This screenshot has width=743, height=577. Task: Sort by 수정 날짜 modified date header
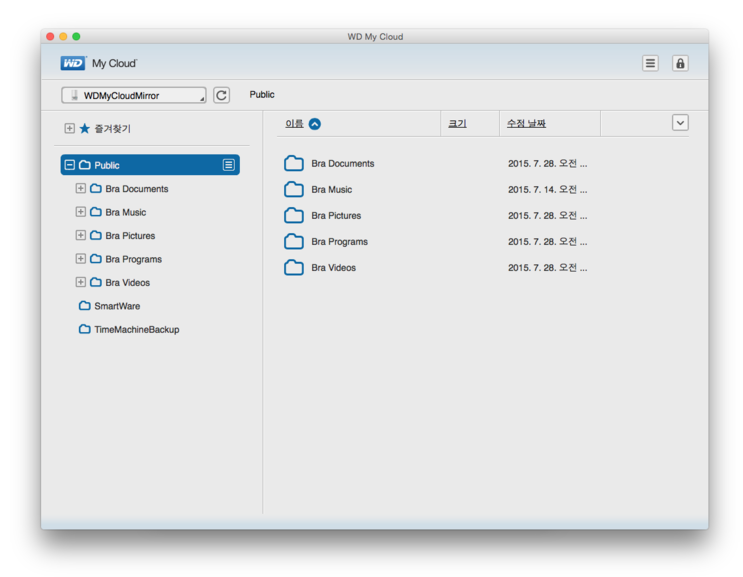tap(526, 124)
